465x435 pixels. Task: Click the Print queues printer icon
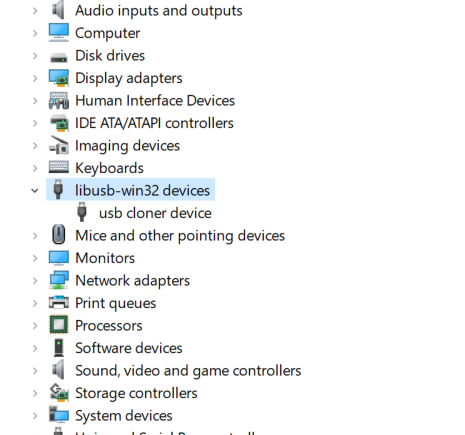point(59,303)
